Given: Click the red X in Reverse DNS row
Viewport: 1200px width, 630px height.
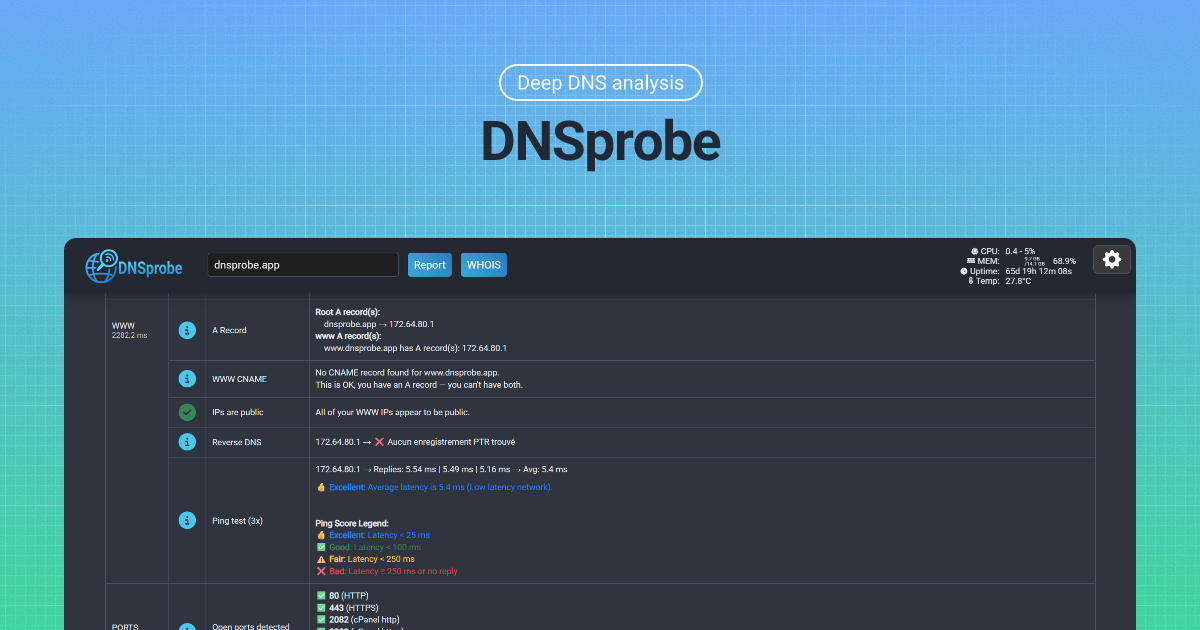Looking at the screenshot, I should coord(379,441).
